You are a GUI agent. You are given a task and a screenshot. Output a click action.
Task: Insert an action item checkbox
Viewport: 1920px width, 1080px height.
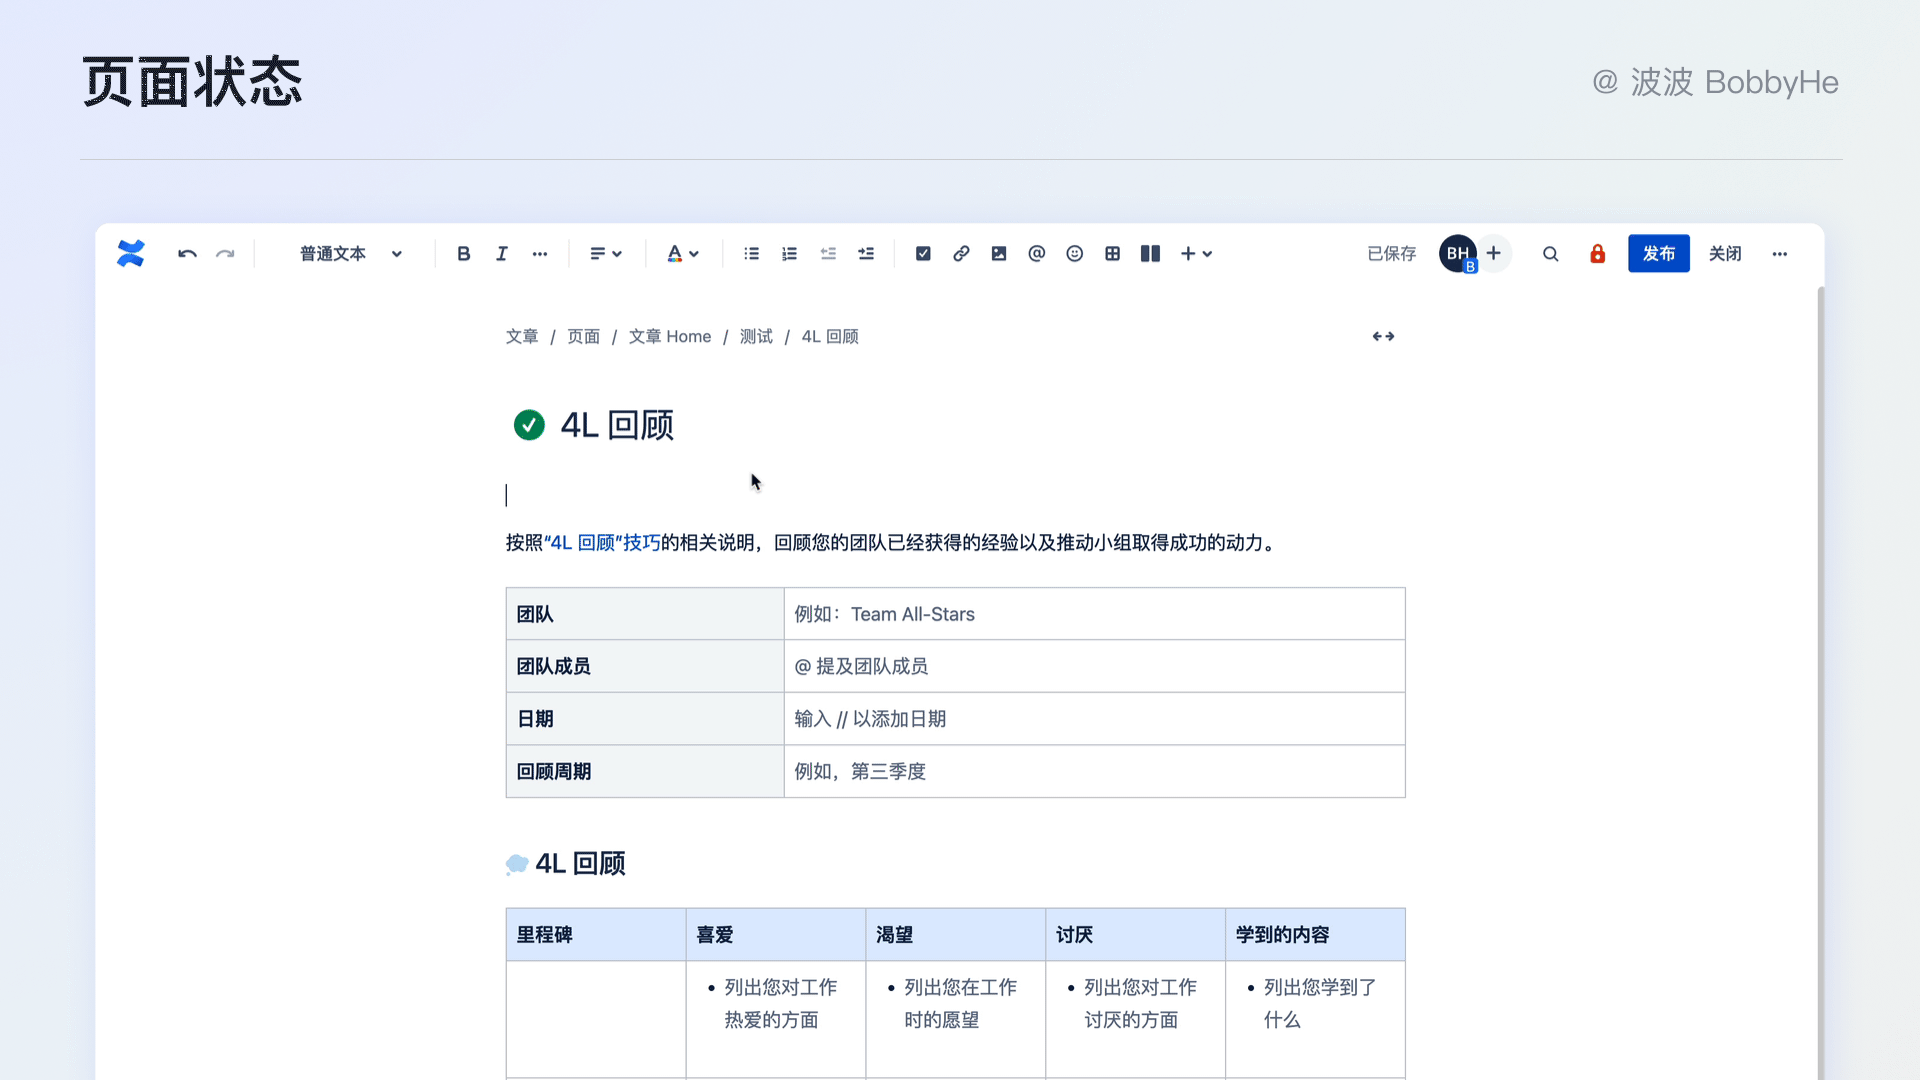[923, 254]
